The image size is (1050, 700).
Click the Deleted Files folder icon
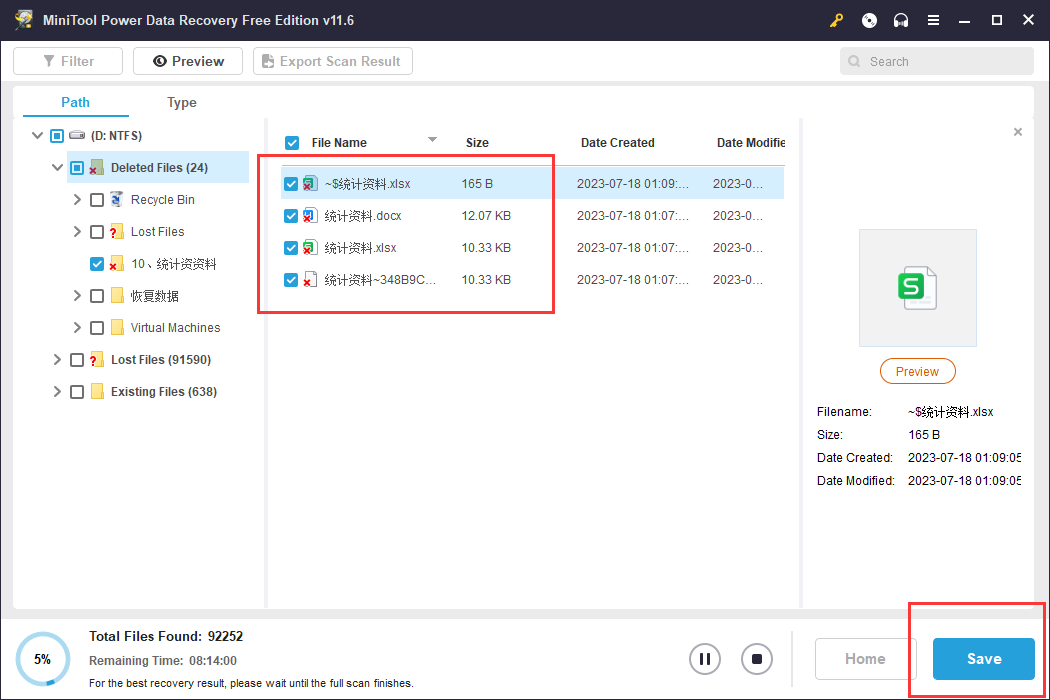point(96,167)
